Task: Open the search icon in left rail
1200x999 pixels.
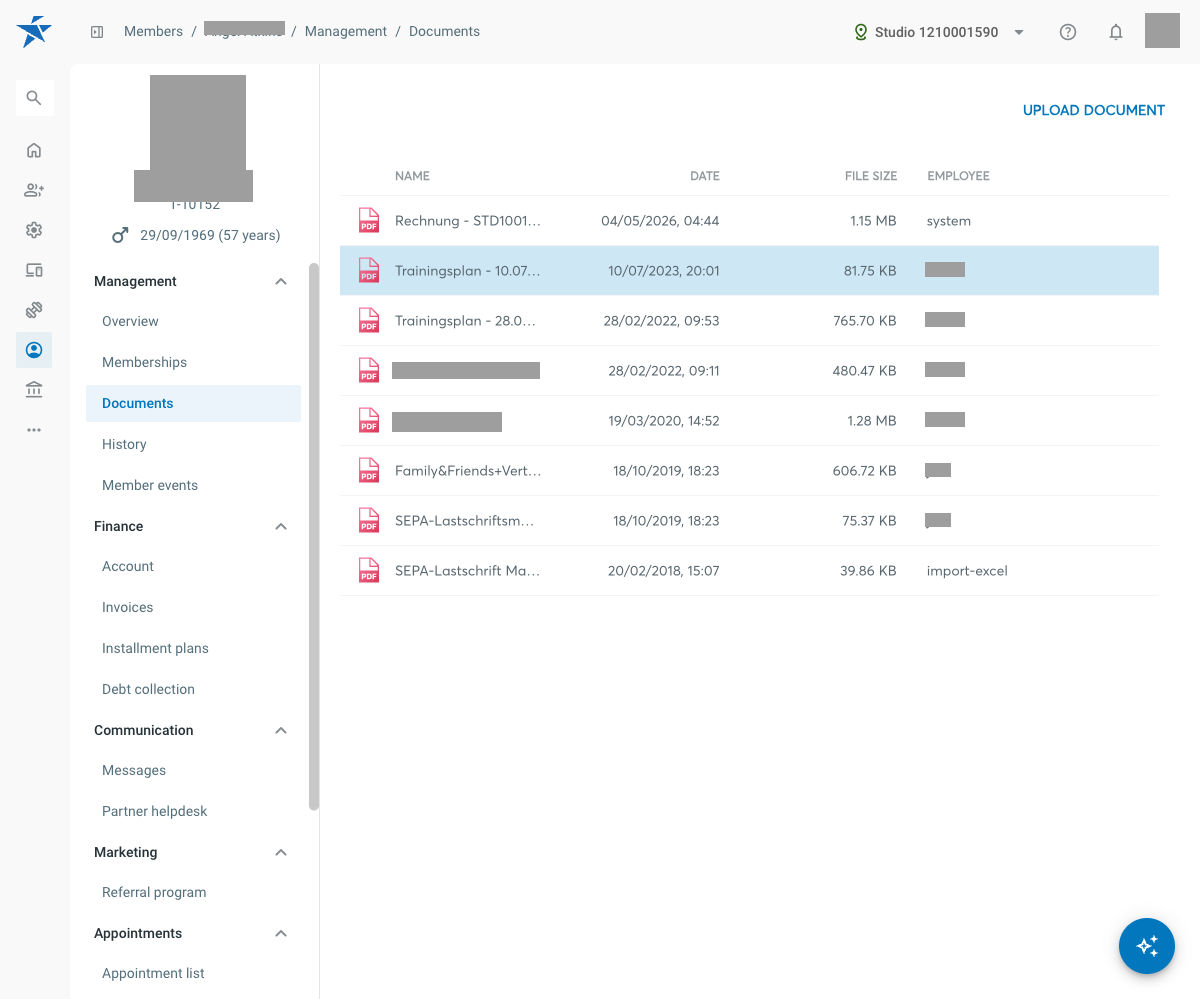Action: pyautogui.click(x=34, y=98)
